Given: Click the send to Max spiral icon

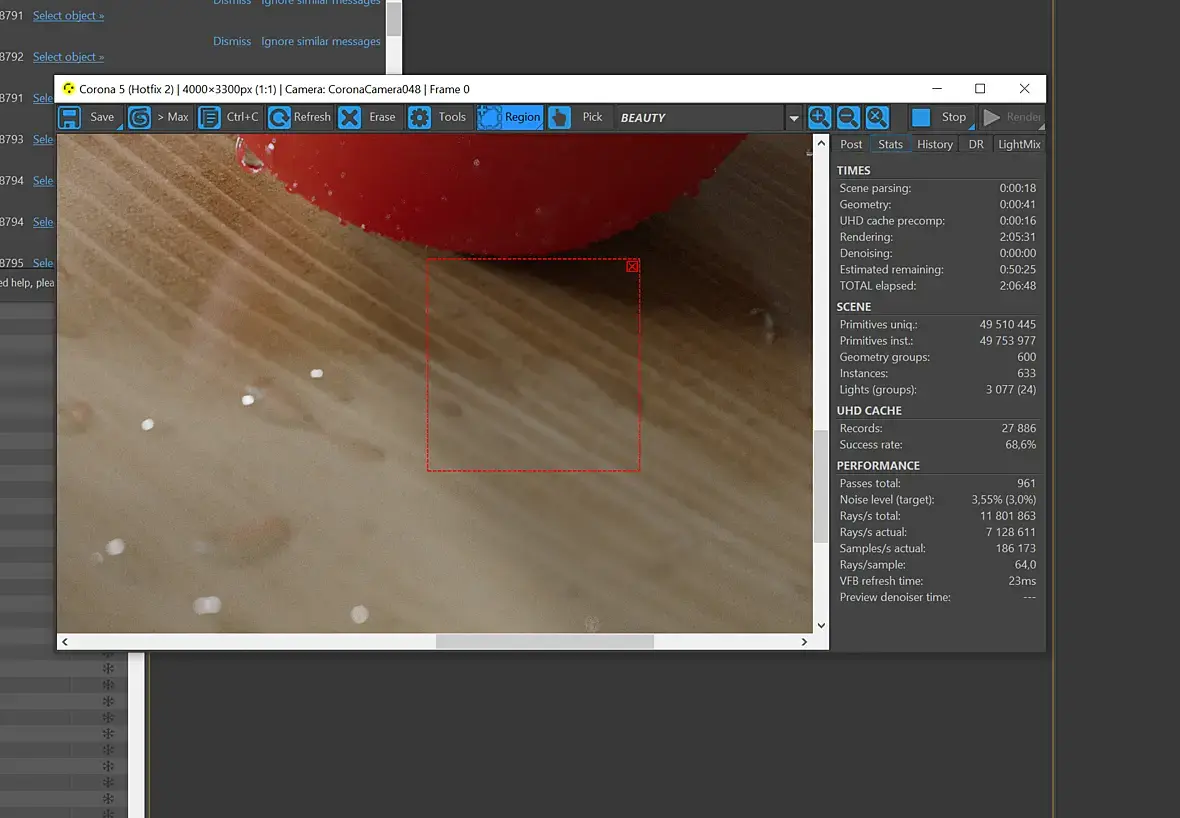Looking at the screenshot, I should [x=139, y=117].
